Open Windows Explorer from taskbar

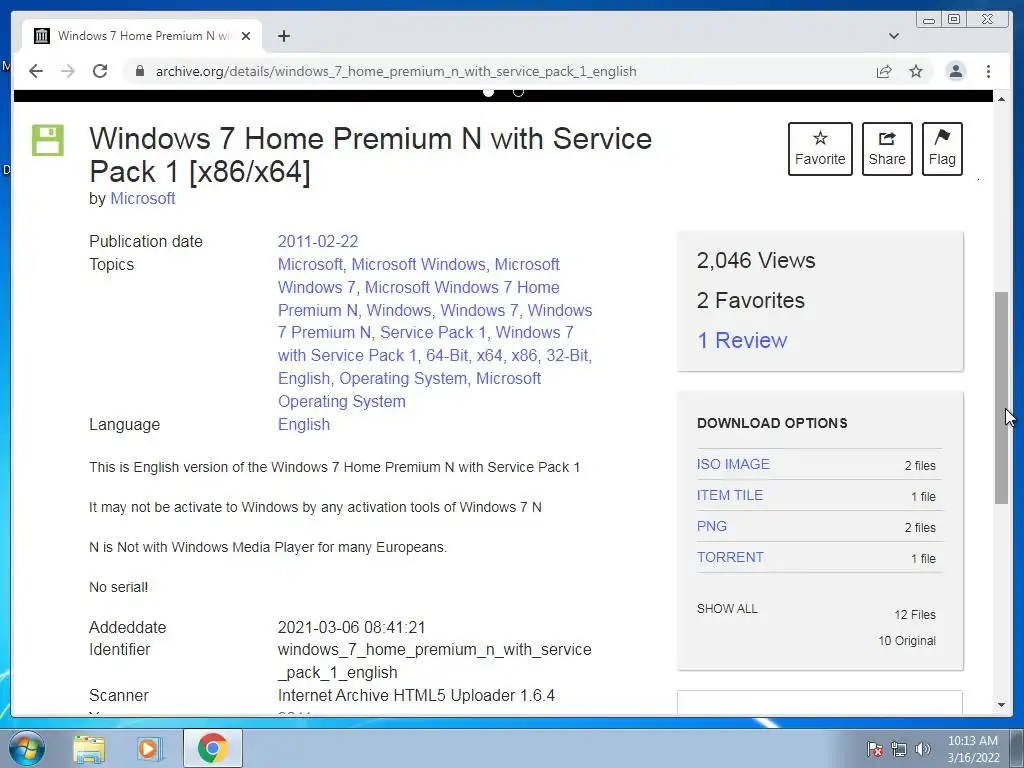click(x=89, y=748)
